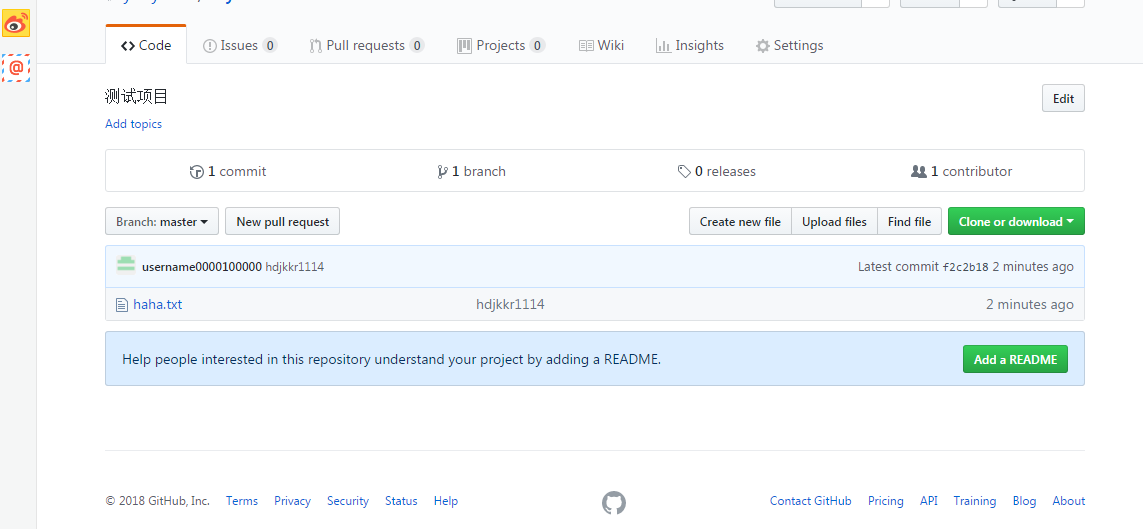Screen dimensions: 1143x529
Task: Go to the Projects tab
Action: point(501,45)
